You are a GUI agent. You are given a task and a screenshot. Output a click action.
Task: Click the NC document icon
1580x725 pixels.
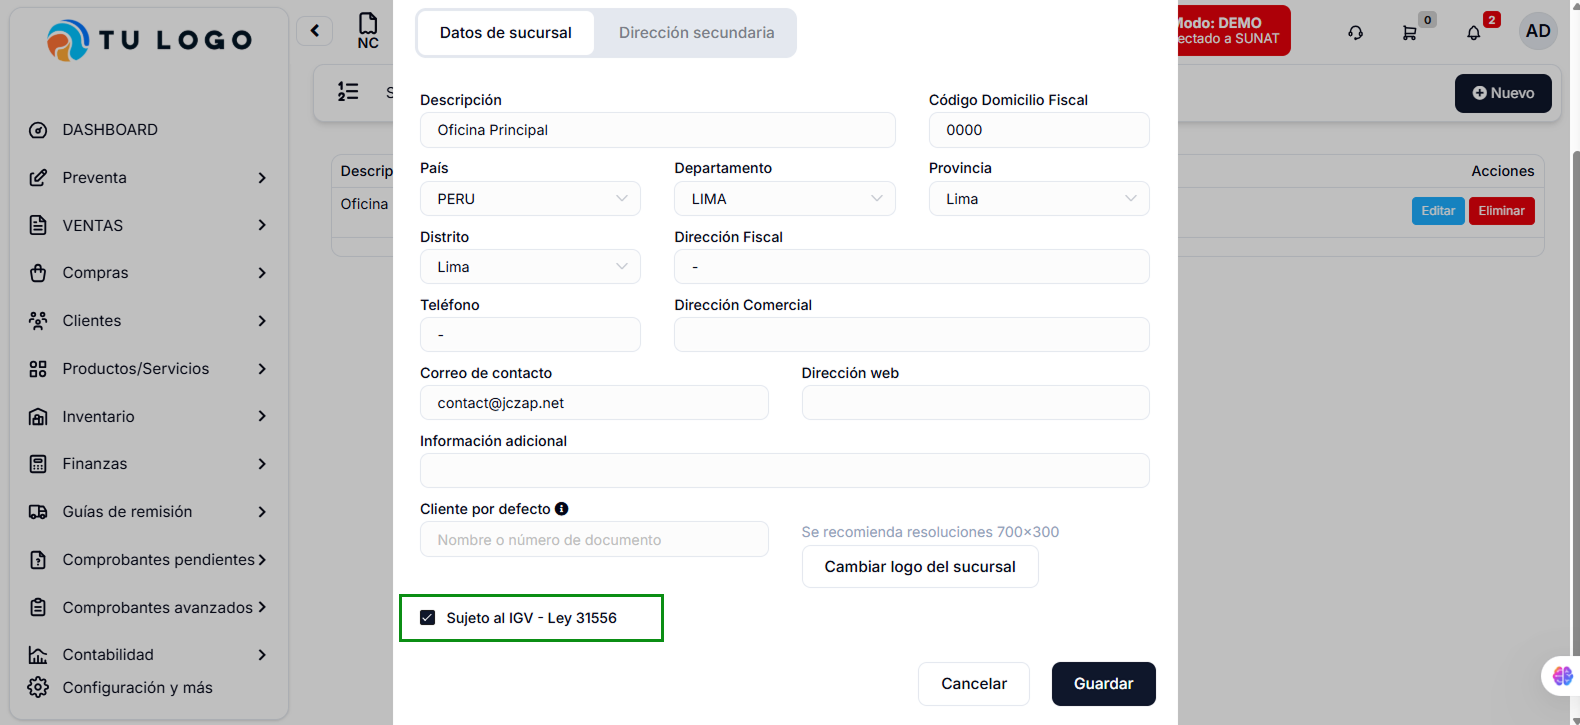click(368, 30)
